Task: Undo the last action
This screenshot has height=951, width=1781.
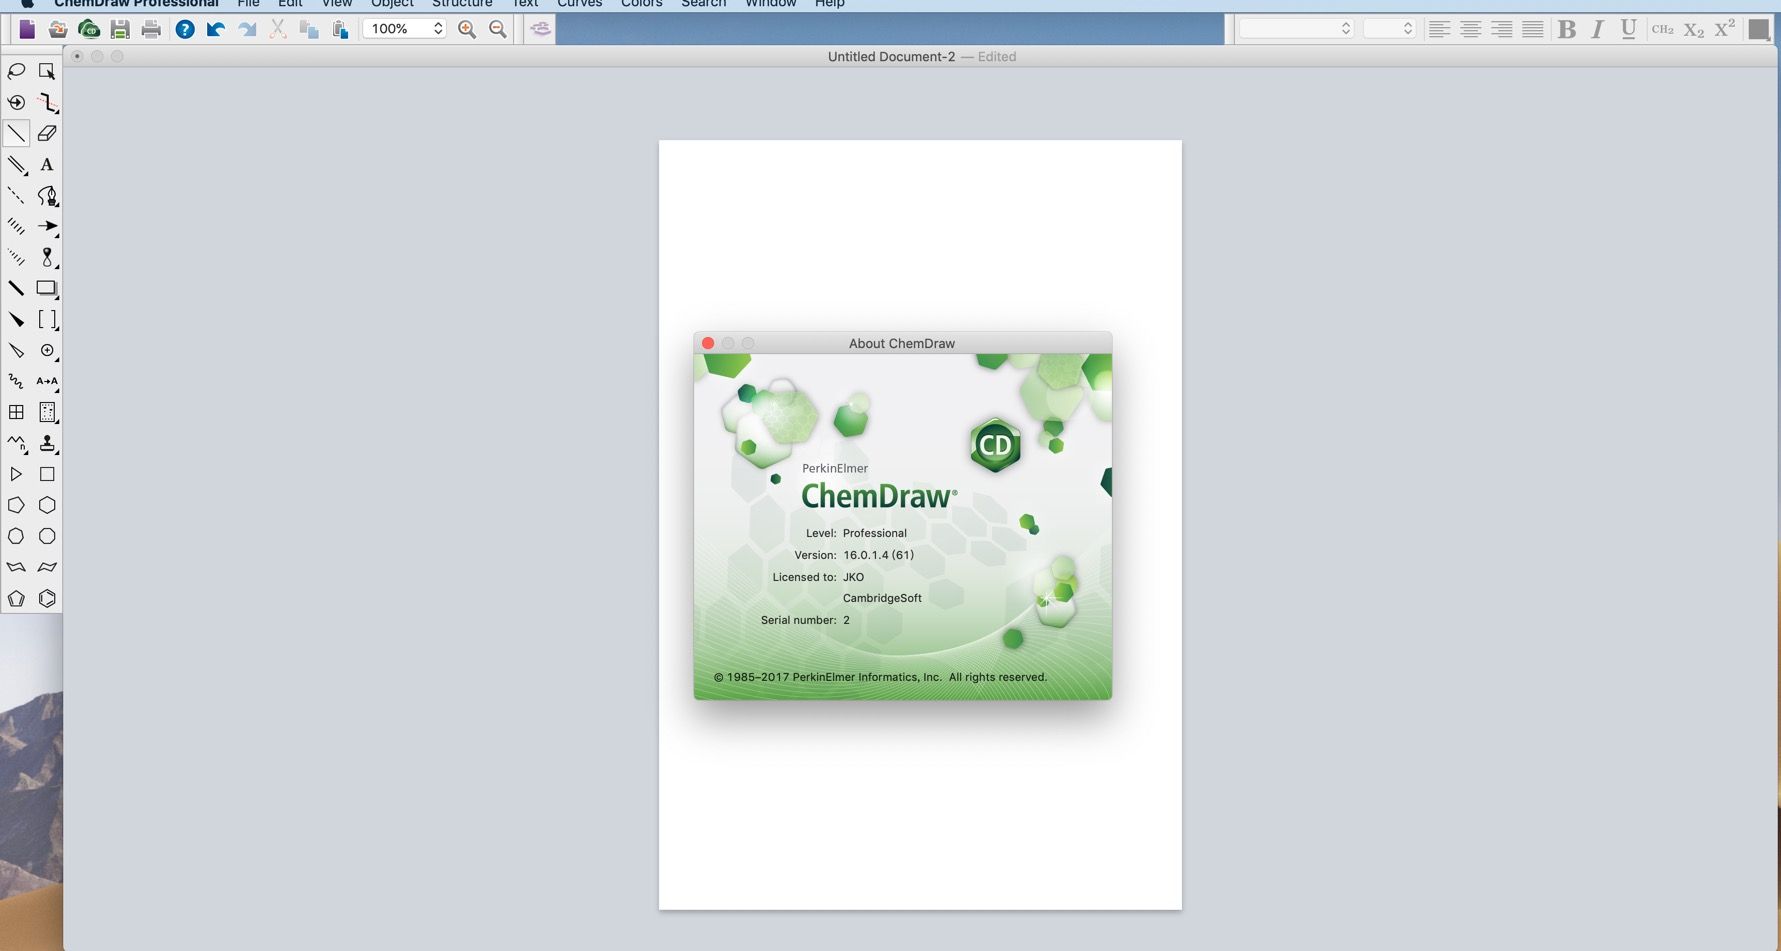Action: pyautogui.click(x=216, y=29)
